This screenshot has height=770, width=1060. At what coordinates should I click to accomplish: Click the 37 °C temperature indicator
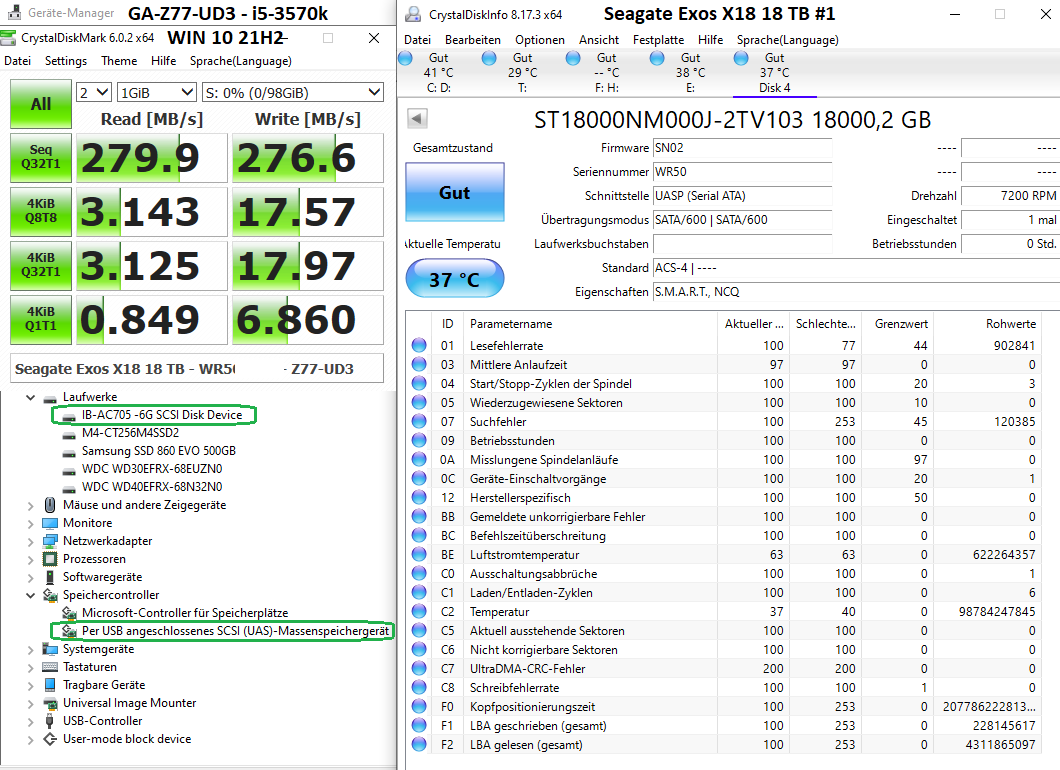point(454,279)
